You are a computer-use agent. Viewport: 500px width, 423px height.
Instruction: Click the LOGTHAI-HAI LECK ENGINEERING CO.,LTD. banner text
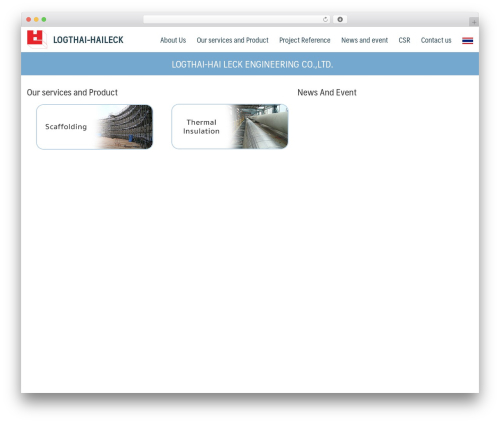tap(252, 64)
